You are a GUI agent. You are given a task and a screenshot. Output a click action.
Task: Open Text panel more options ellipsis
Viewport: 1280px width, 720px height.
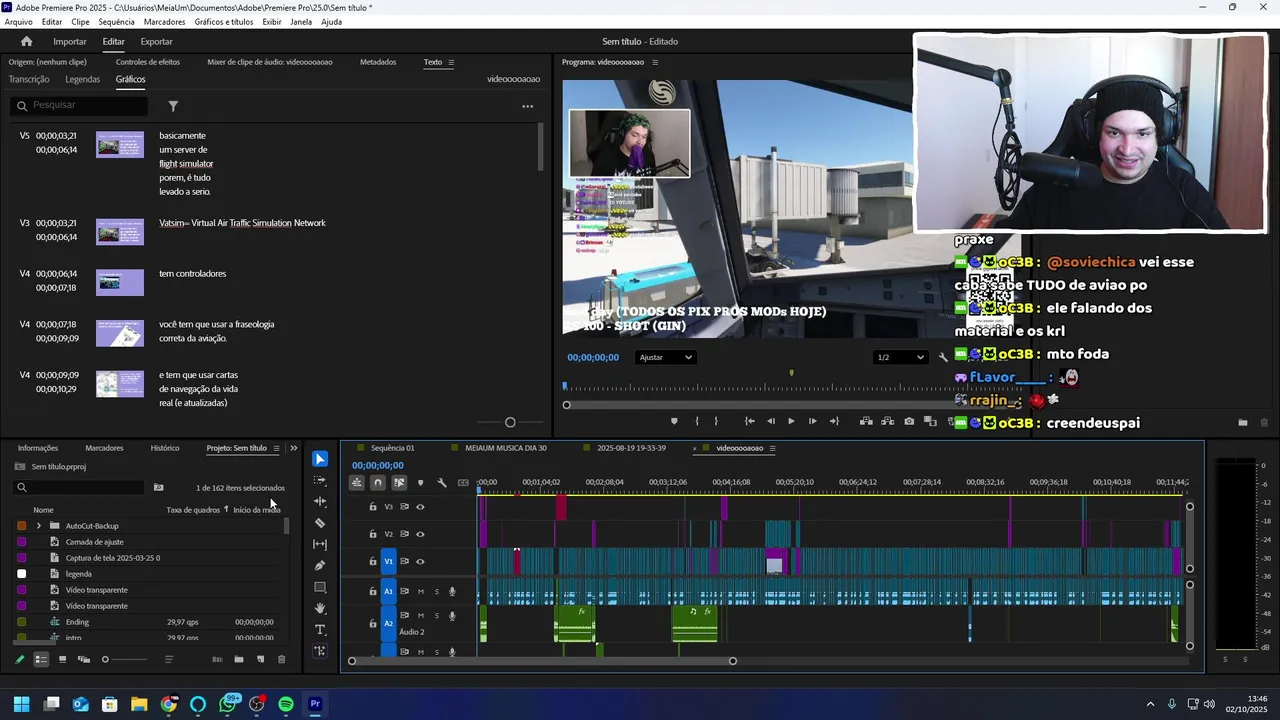coord(527,106)
